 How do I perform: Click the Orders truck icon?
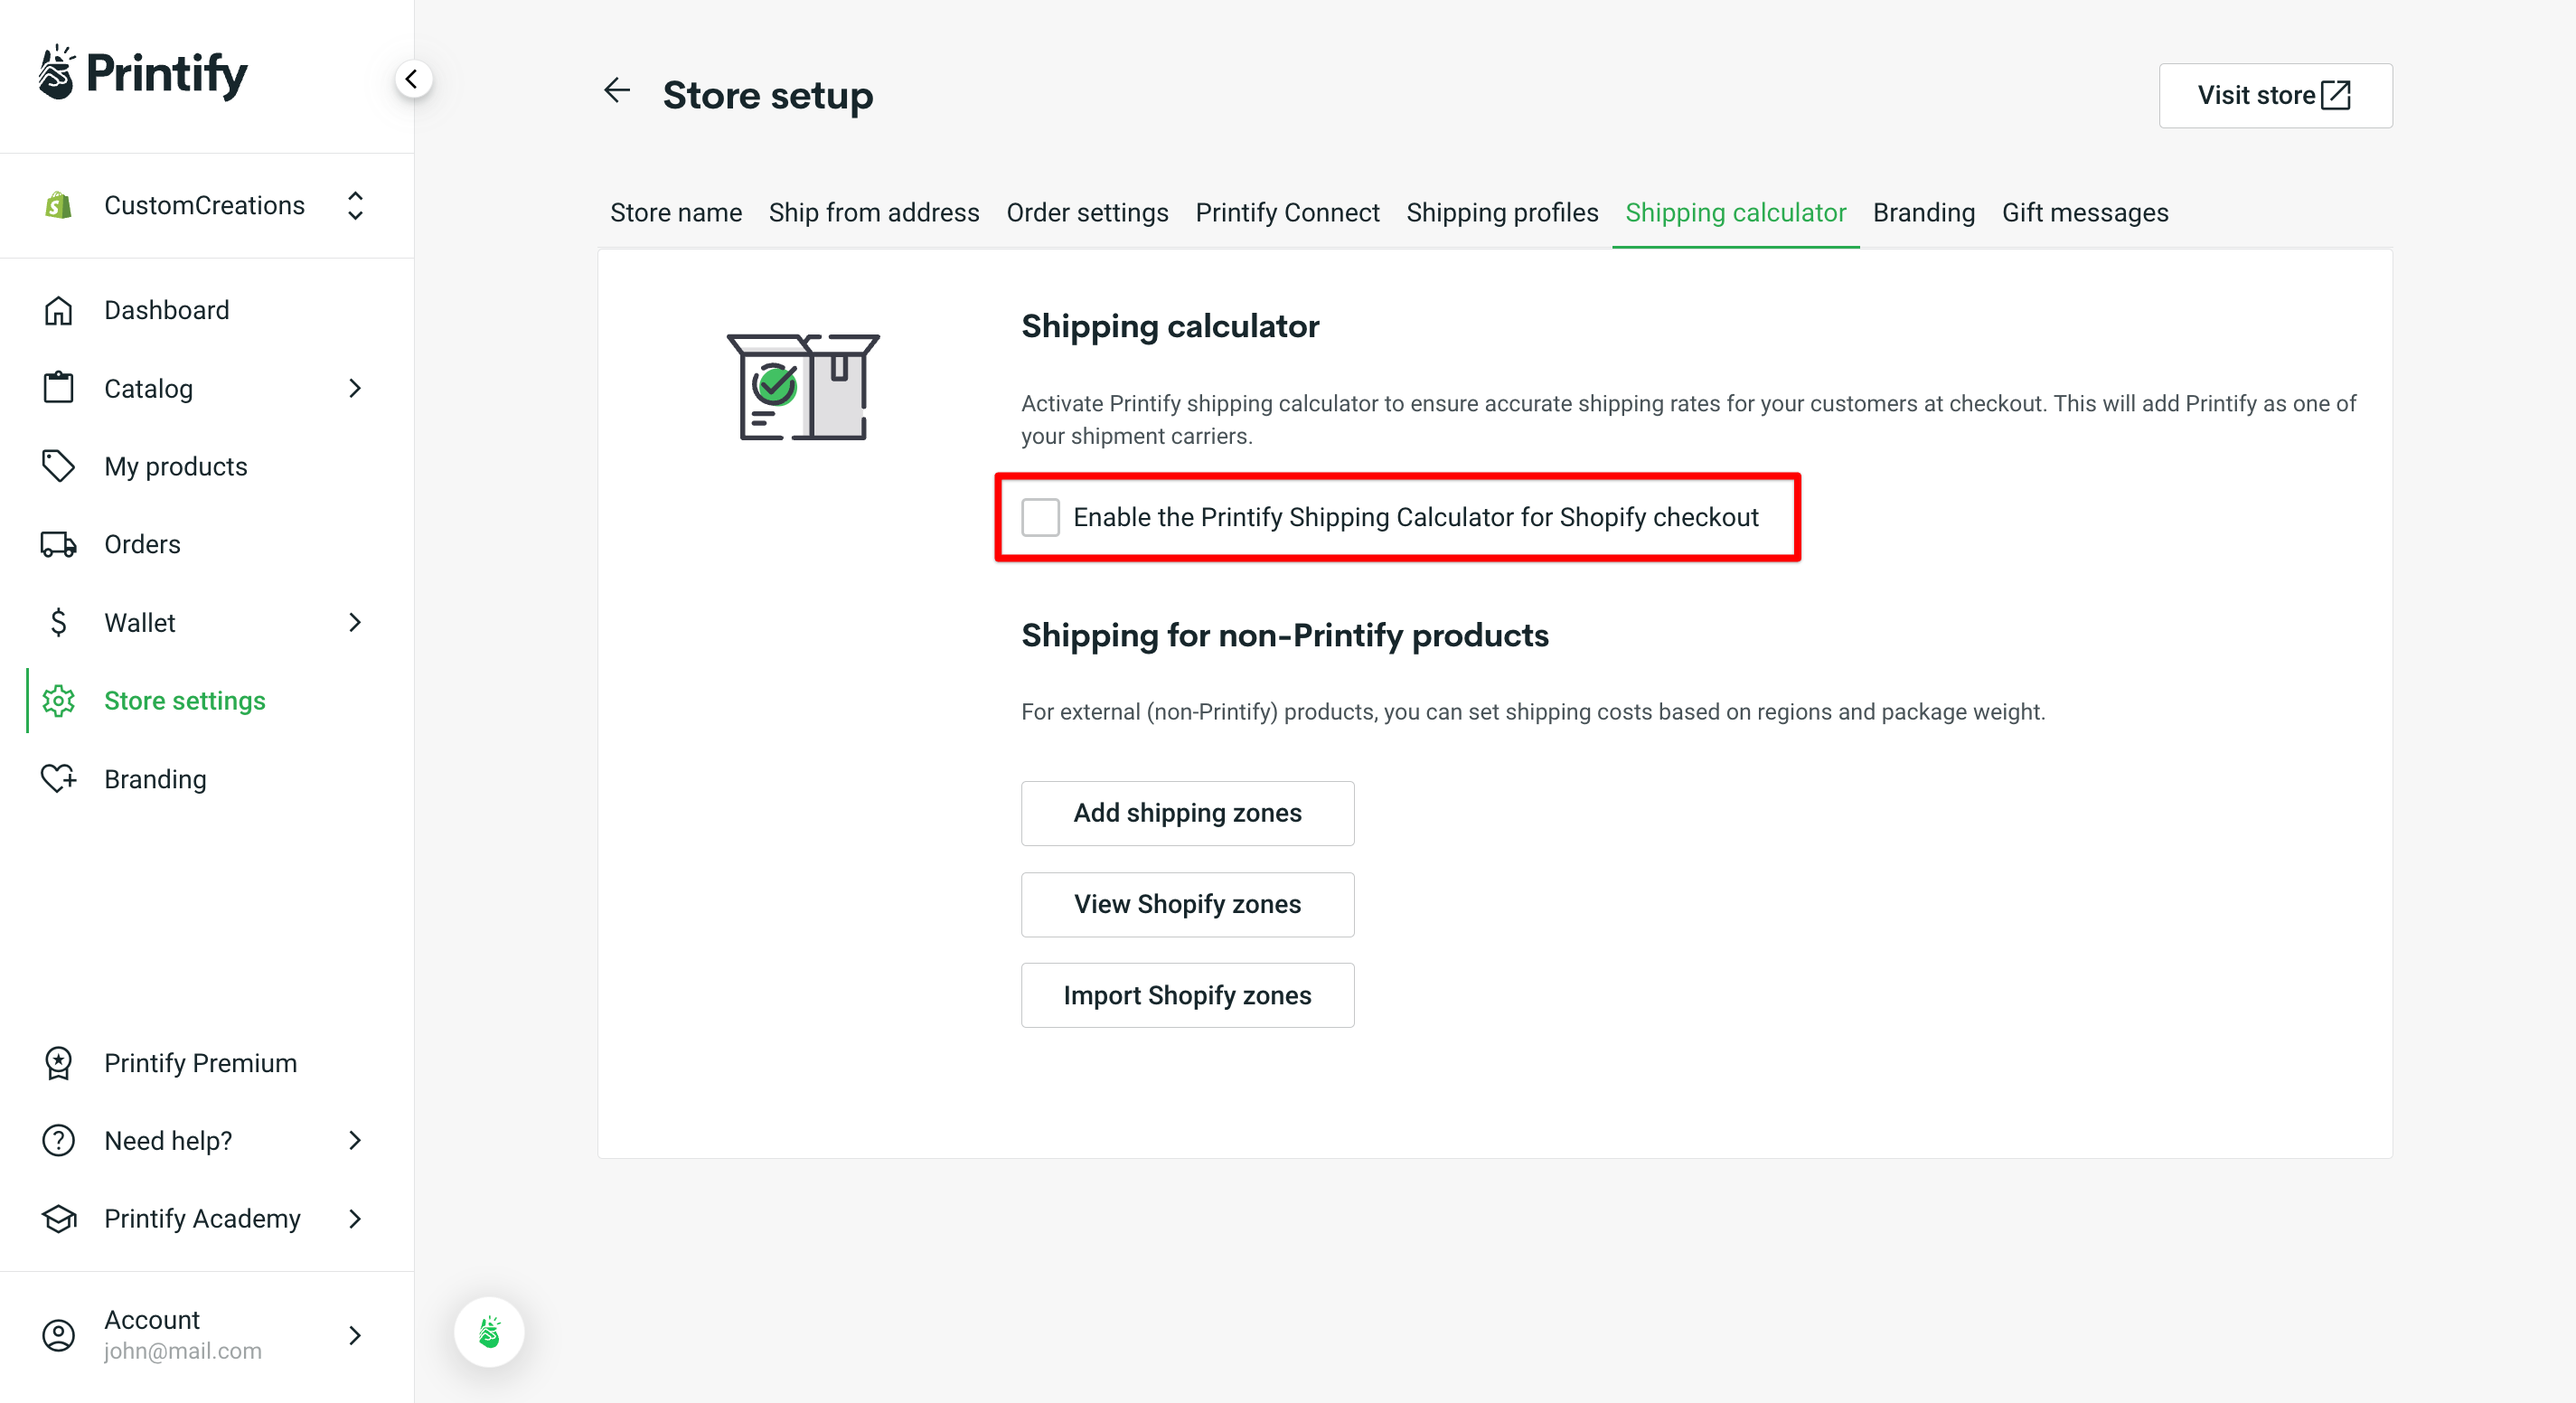[x=59, y=544]
